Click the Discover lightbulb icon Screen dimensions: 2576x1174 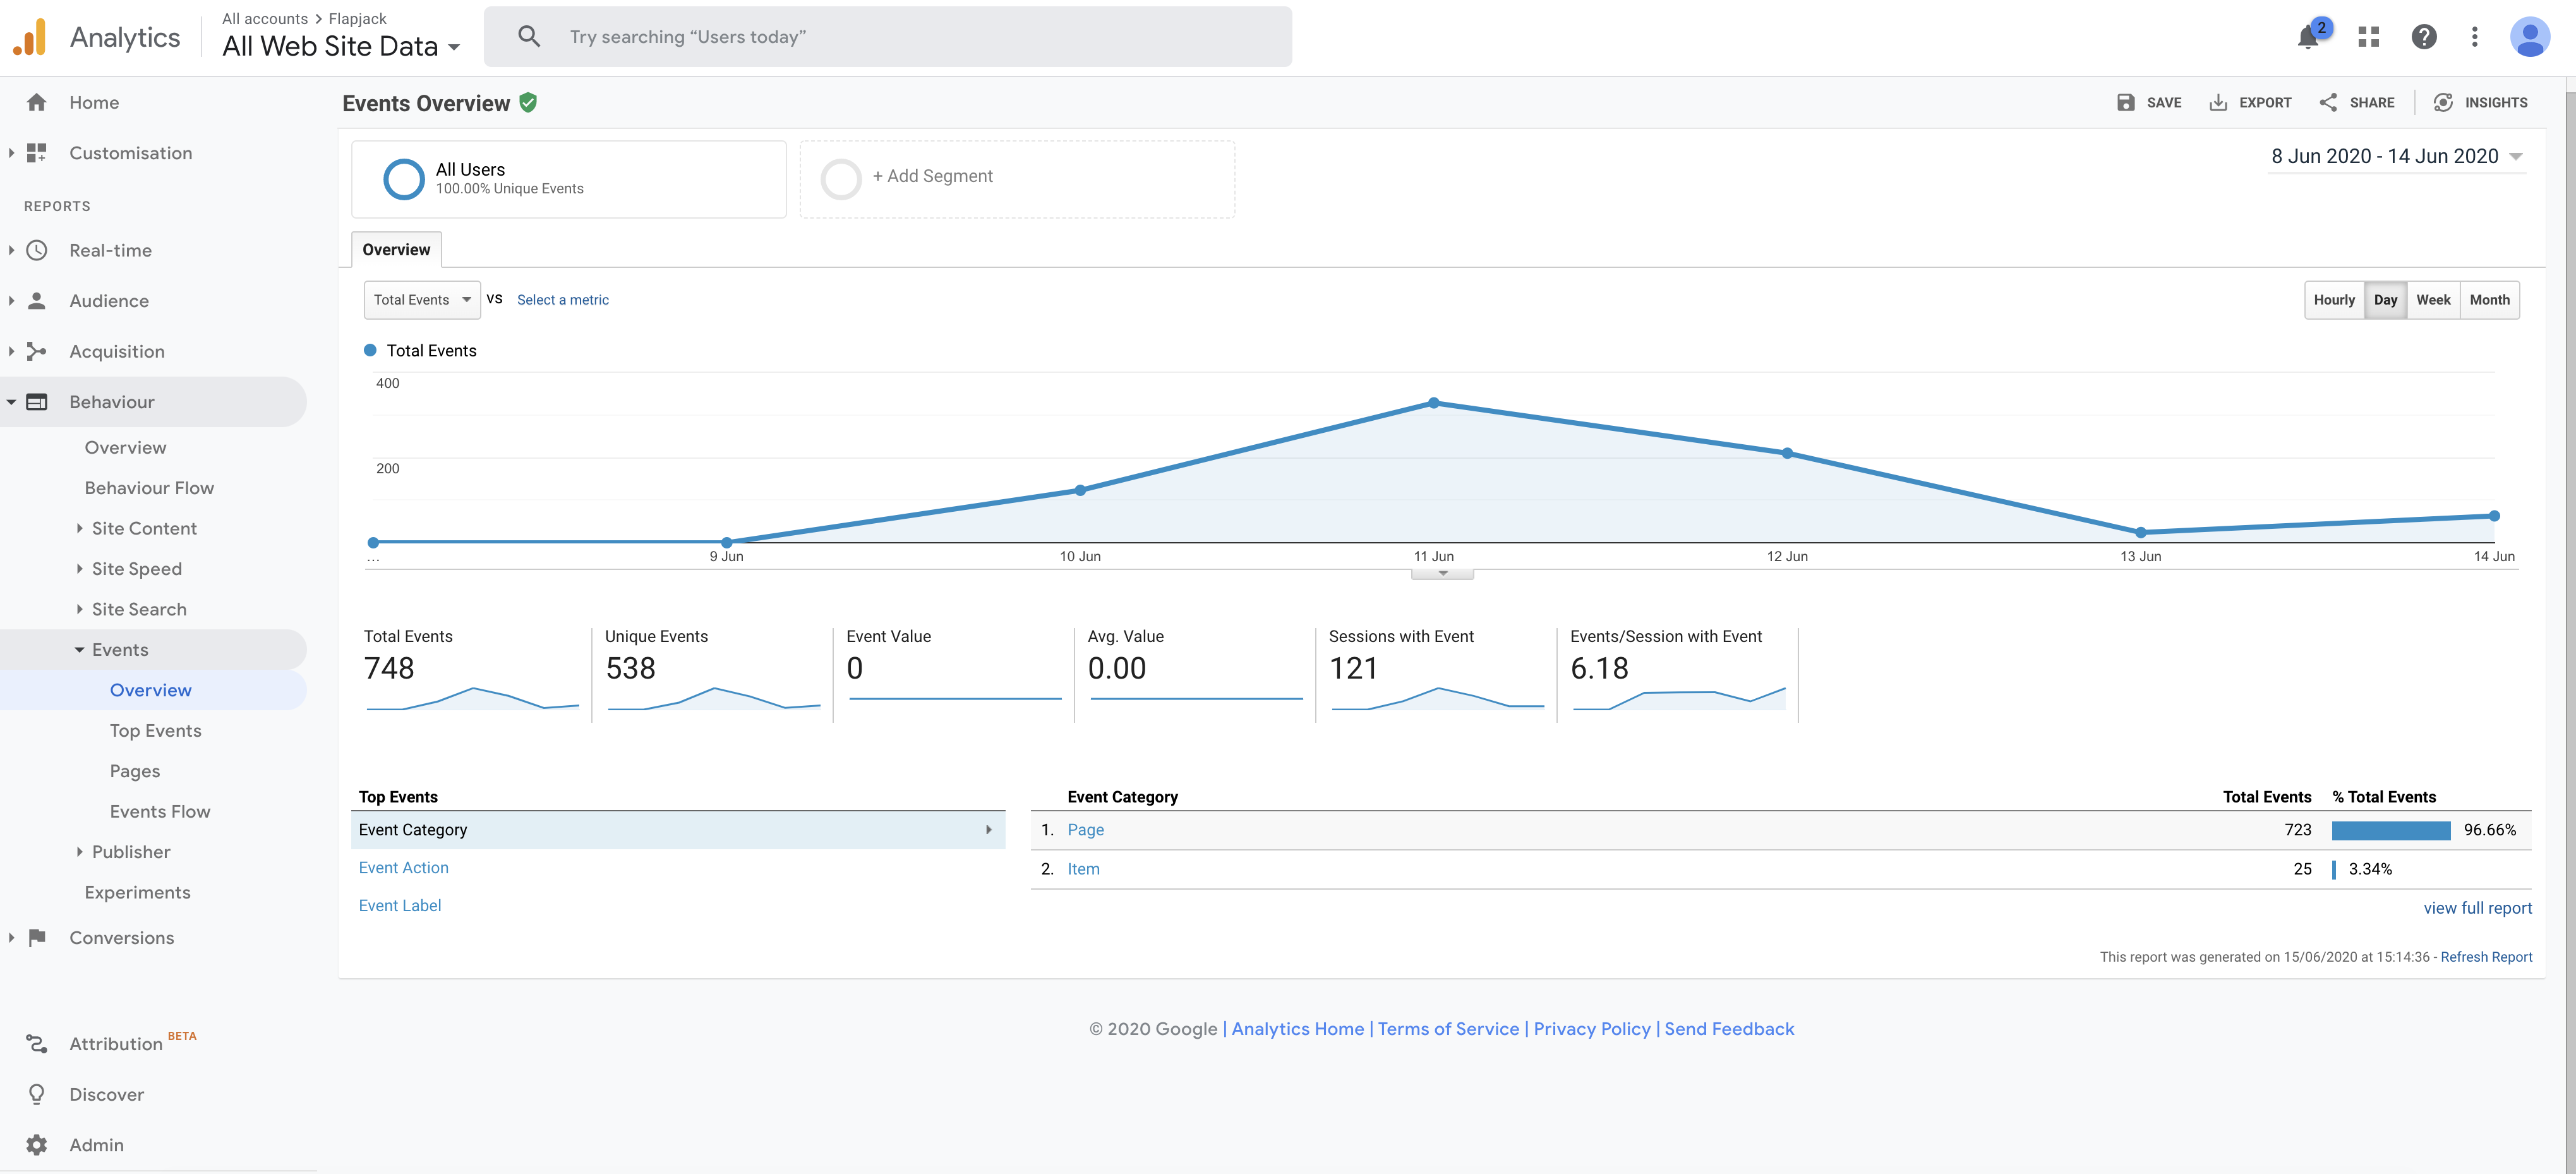coord(37,1094)
